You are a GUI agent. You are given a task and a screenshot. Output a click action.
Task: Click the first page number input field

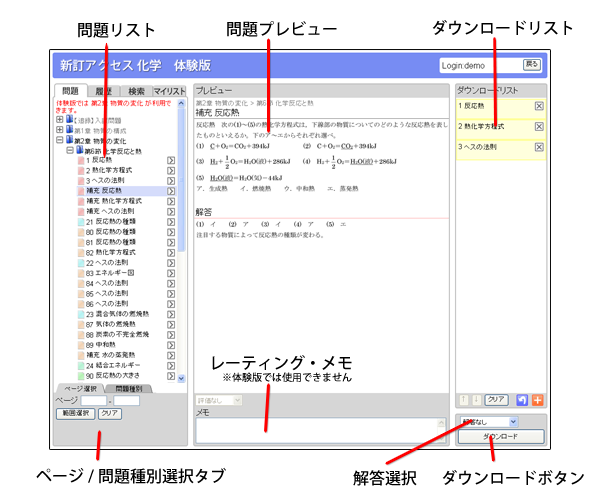tap(94, 401)
